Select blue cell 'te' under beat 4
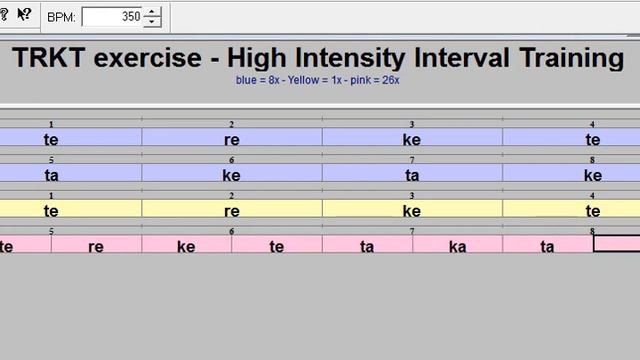Viewport: 640px width, 360px height. point(571,137)
